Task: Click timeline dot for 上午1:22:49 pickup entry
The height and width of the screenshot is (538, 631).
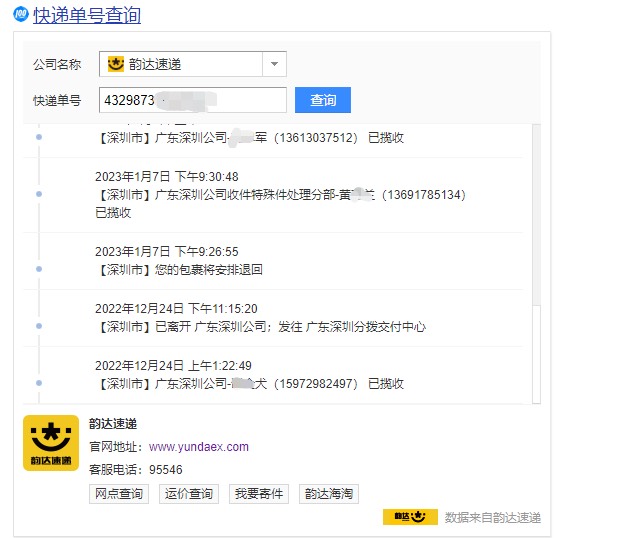Action: click(x=39, y=383)
